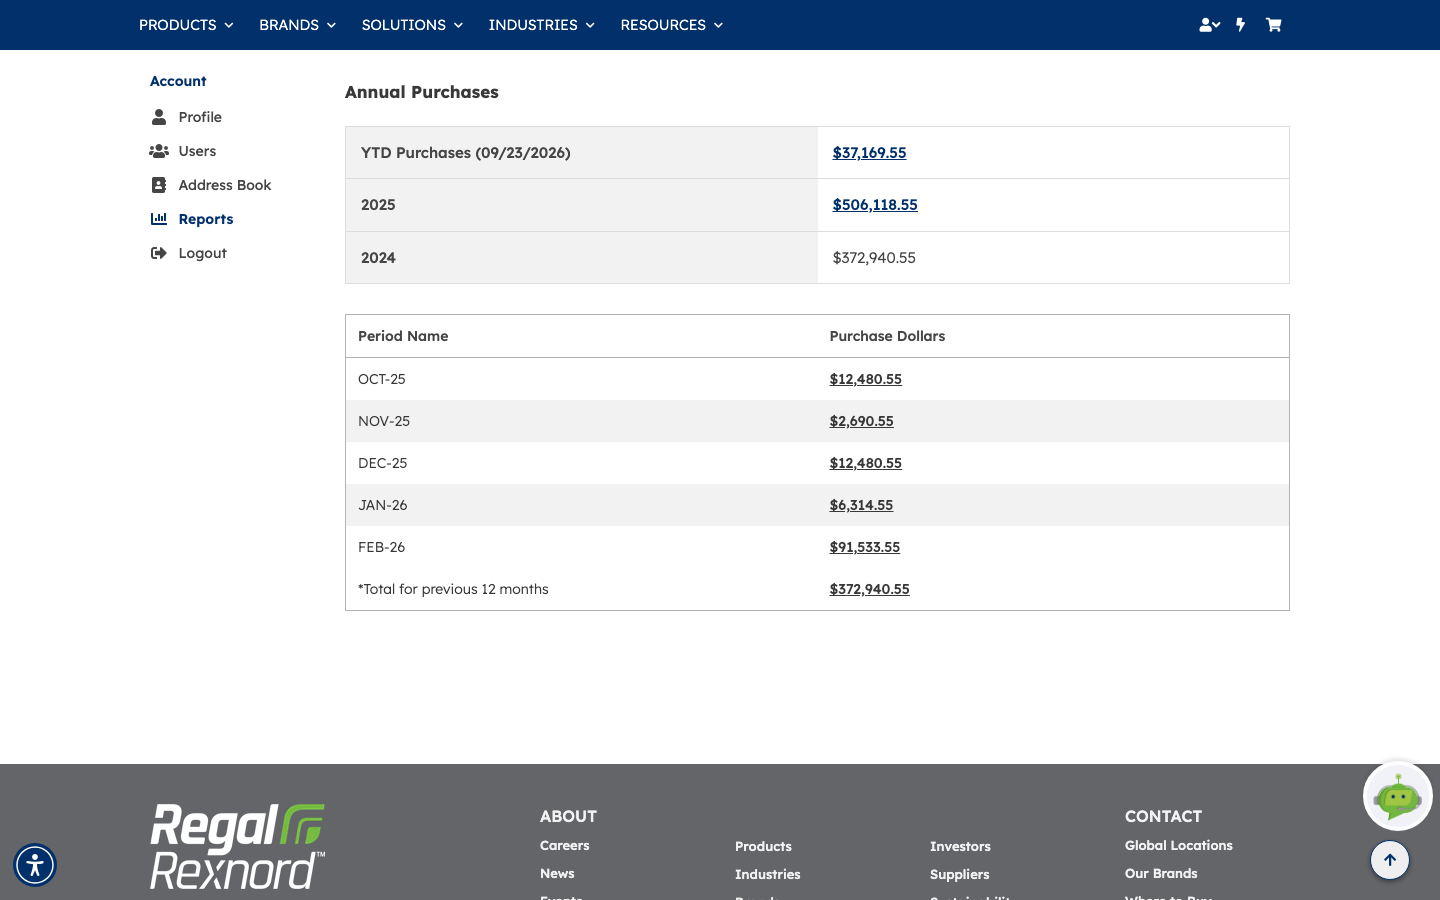Screen dimensions: 1440x900
Task: Expand the SOLUTIONS dropdown menu
Action: pos(412,25)
